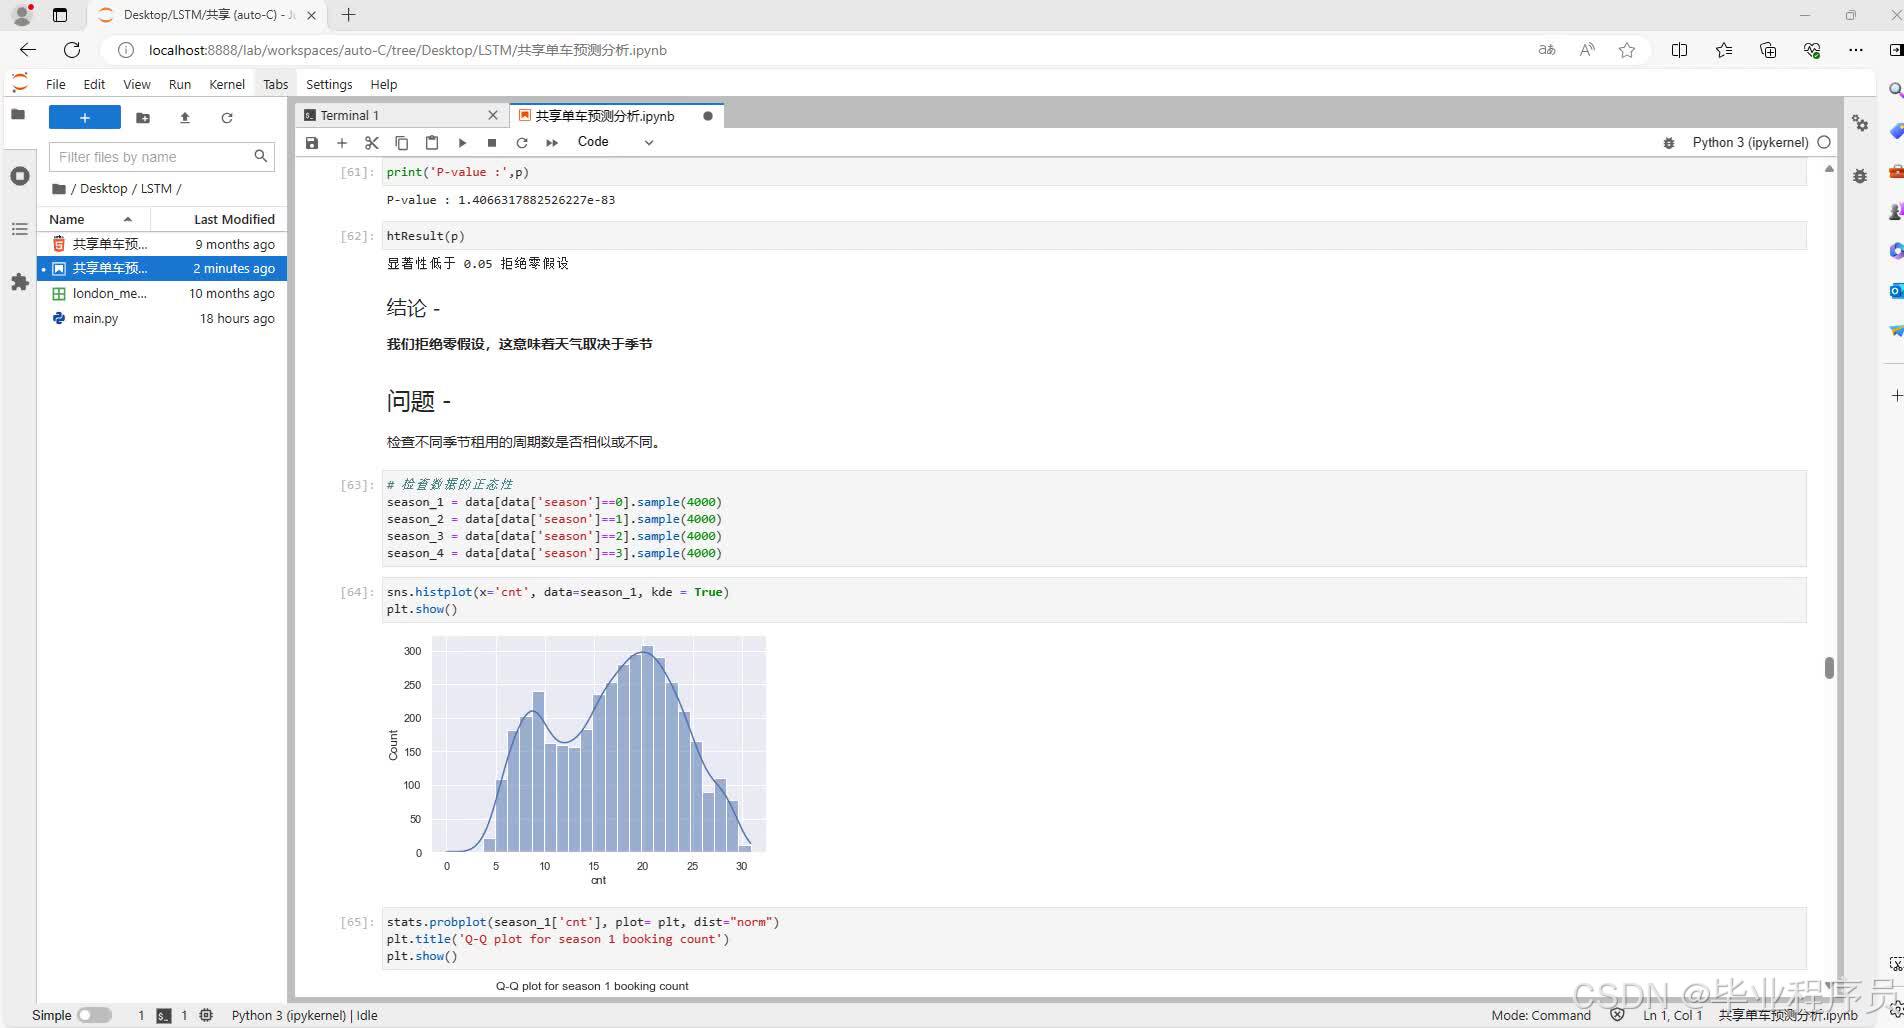Open the notebook debugger bug icon
The width and height of the screenshot is (1904, 1028).
tap(1668, 143)
